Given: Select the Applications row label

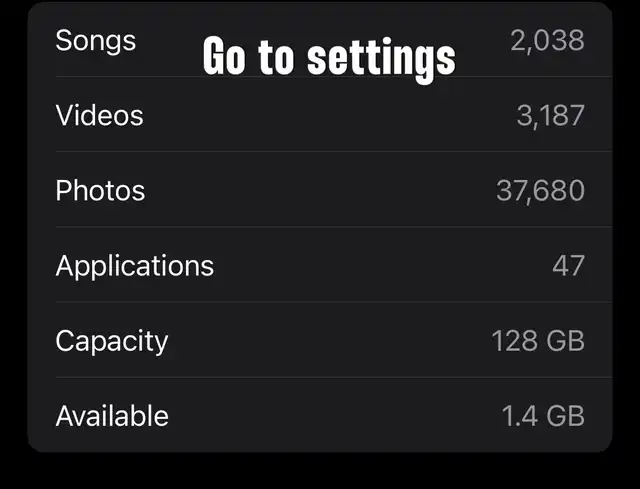Looking at the screenshot, I should pyautogui.click(x=134, y=267).
